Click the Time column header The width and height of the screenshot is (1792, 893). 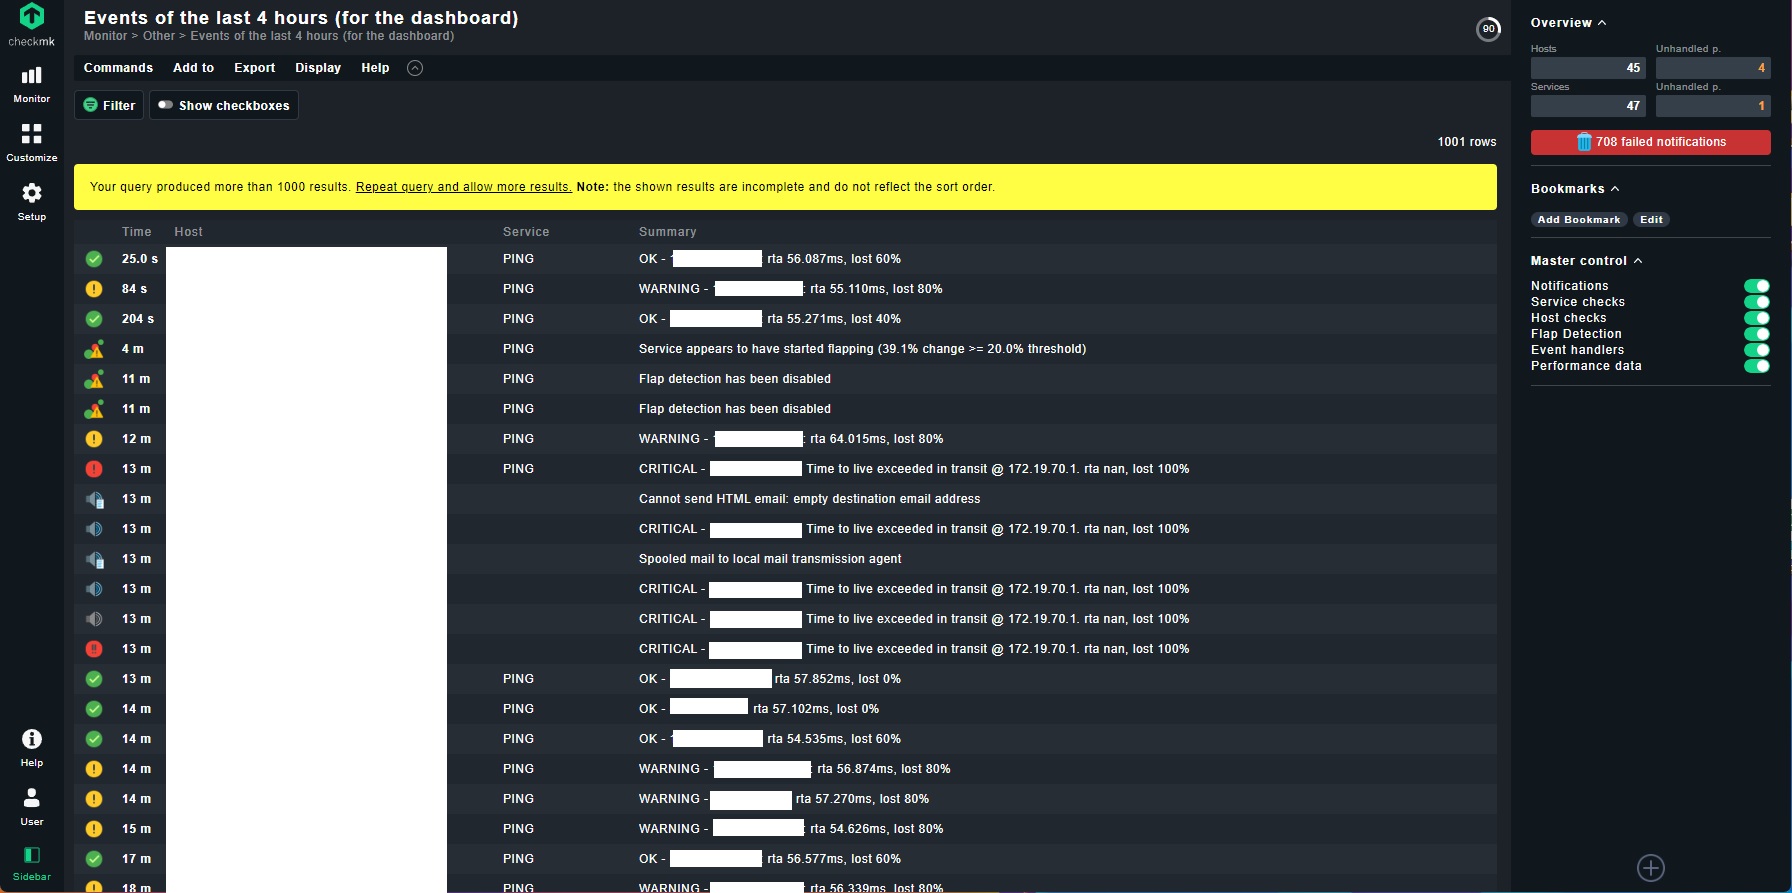click(136, 232)
